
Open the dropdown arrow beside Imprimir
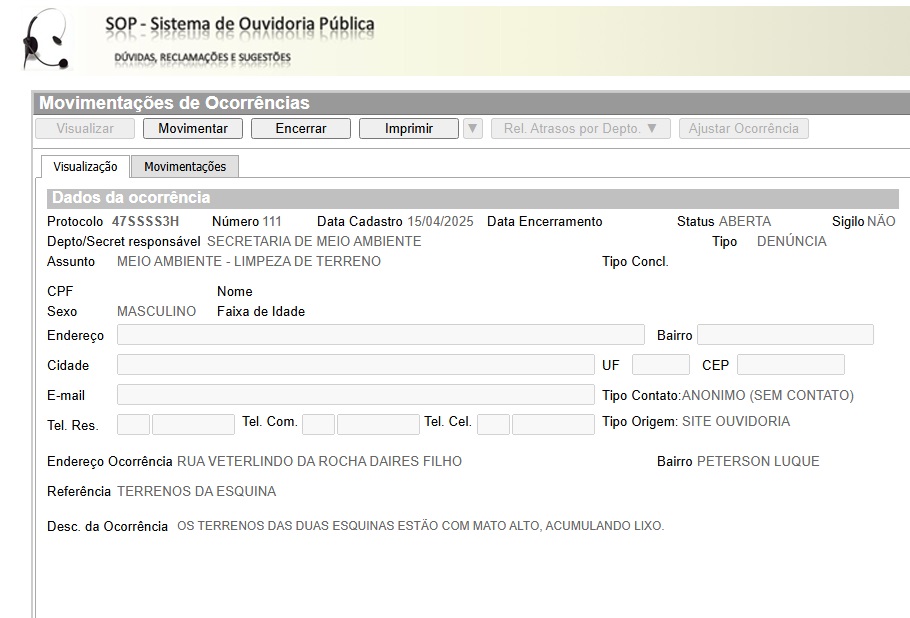pyautogui.click(x=473, y=129)
